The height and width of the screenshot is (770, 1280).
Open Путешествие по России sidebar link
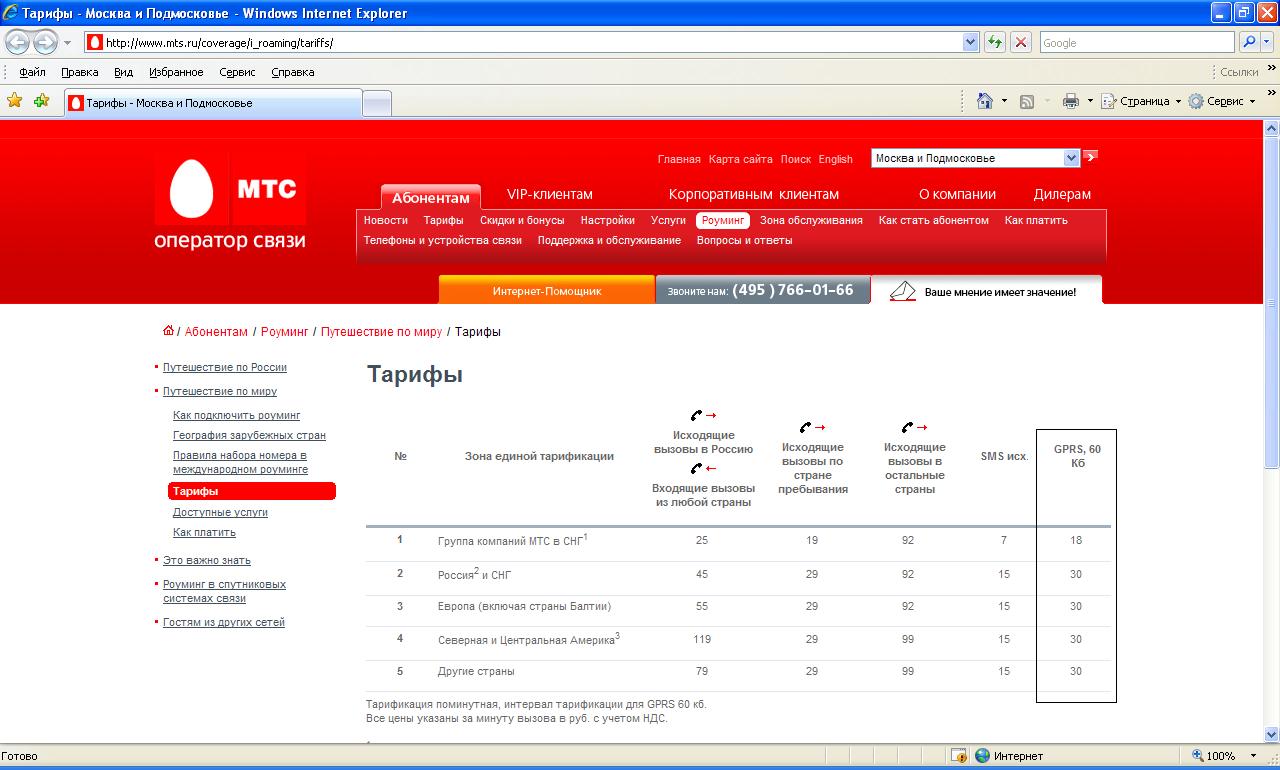coord(225,367)
